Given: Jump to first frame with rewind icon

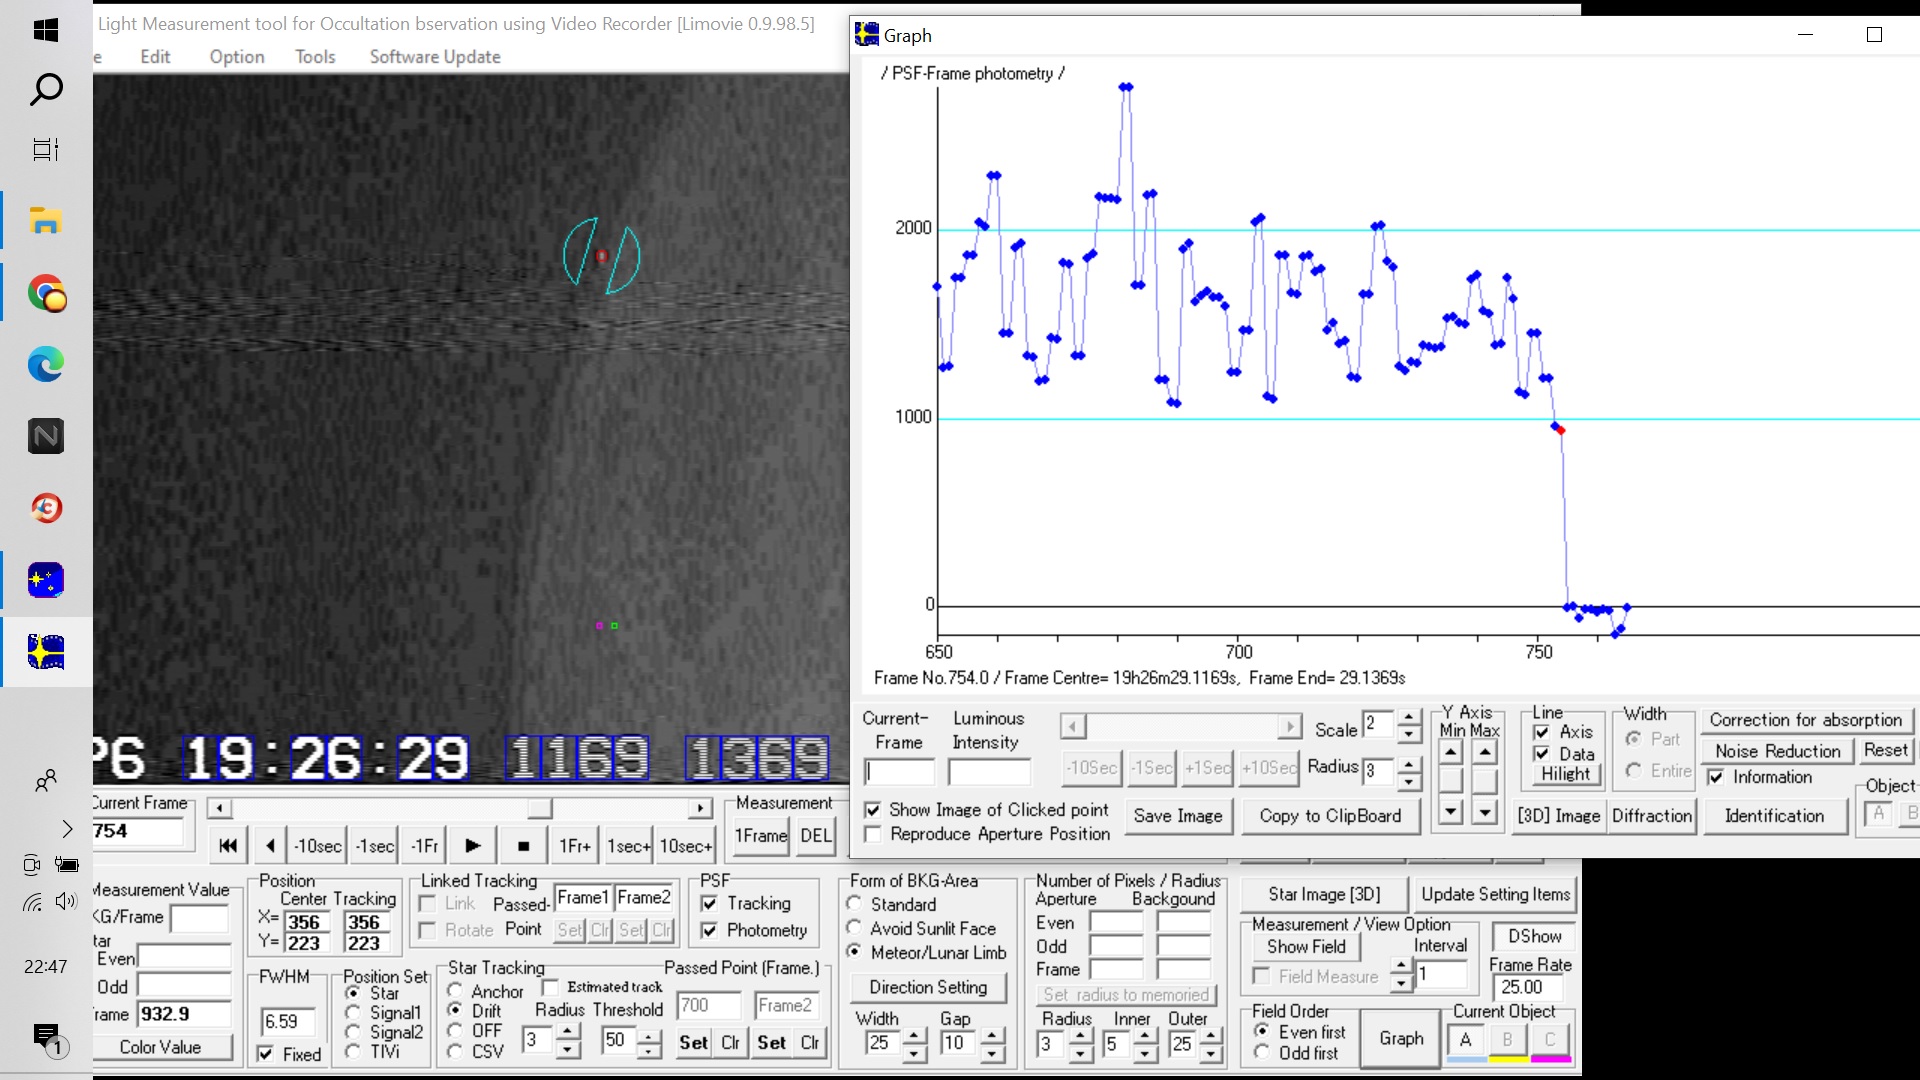Looking at the screenshot, I should (x=228, y=846).
